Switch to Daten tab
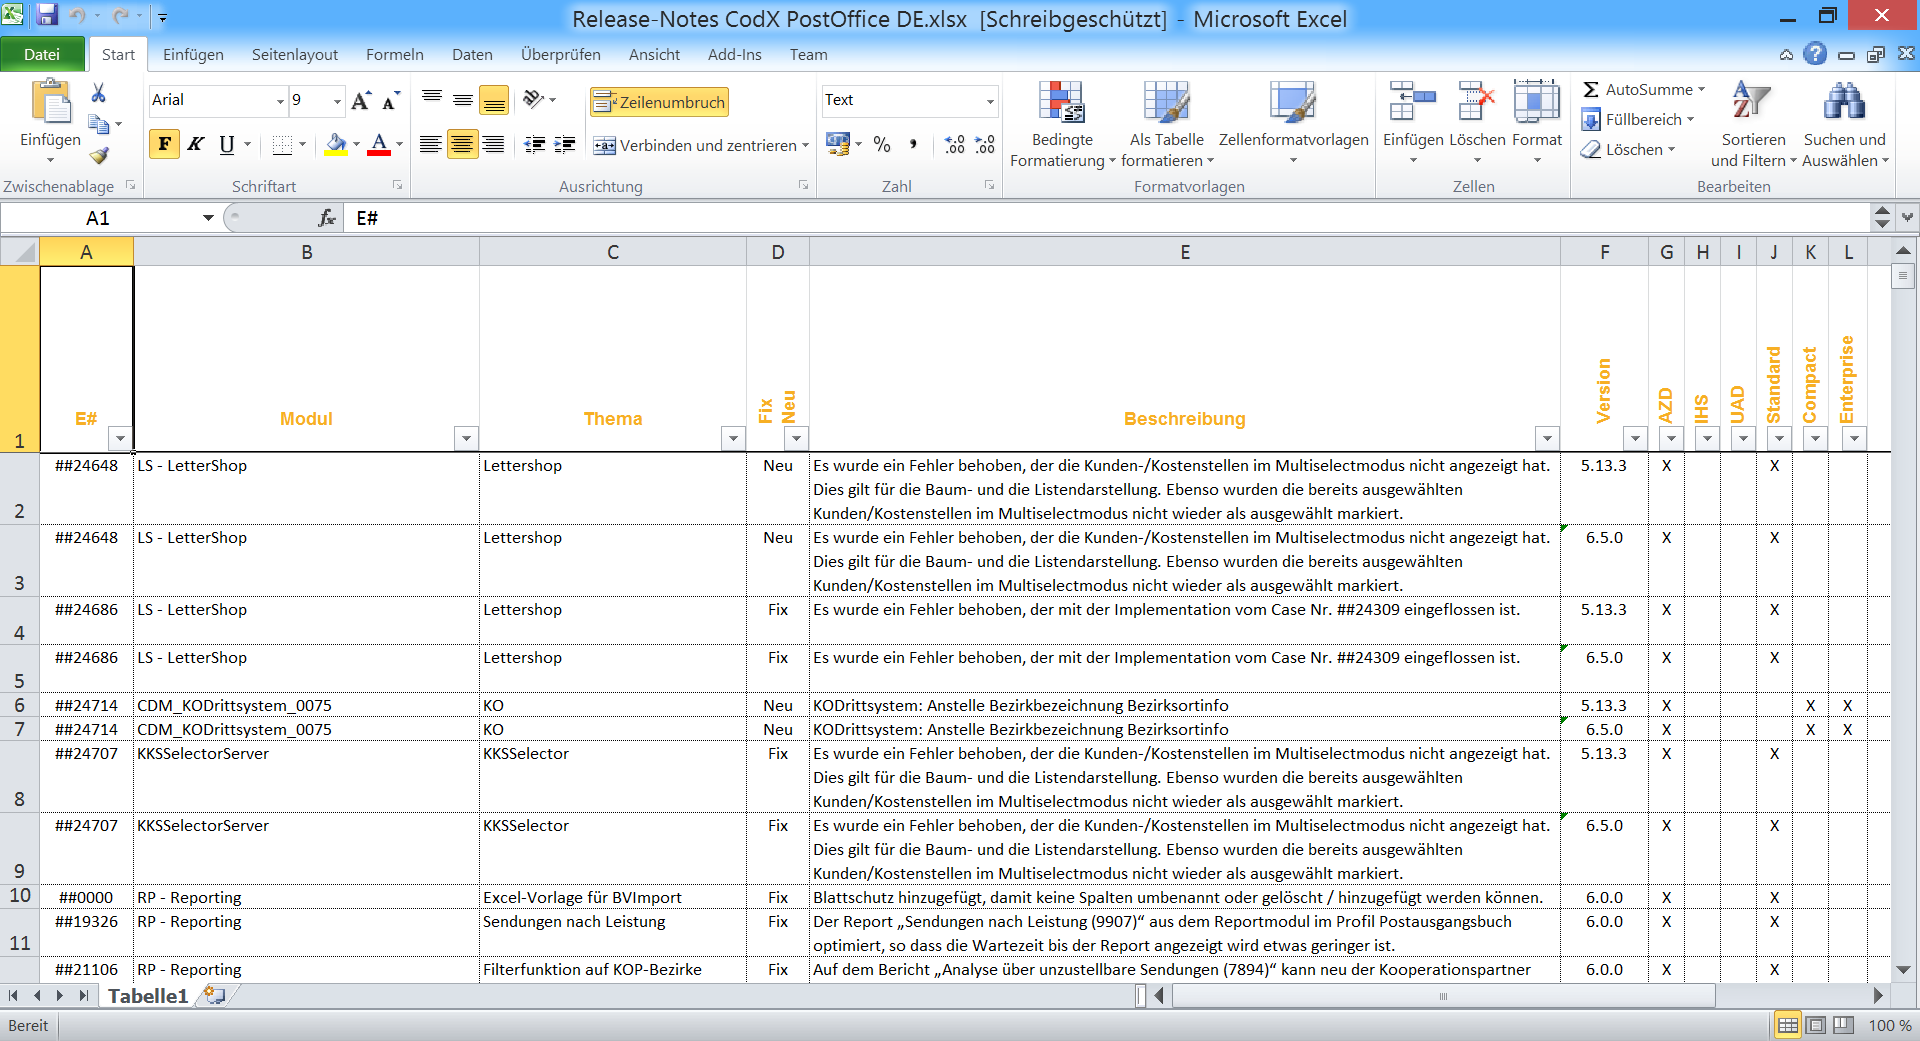This screenshot has height=1041, width=1920. click(x=472, y=55)
